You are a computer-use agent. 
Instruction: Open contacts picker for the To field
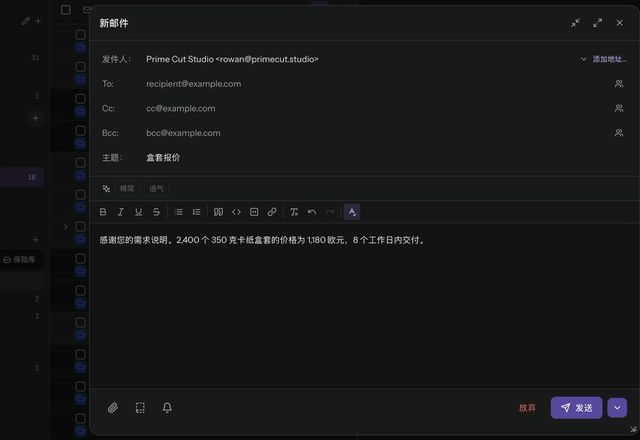[619, 84]
